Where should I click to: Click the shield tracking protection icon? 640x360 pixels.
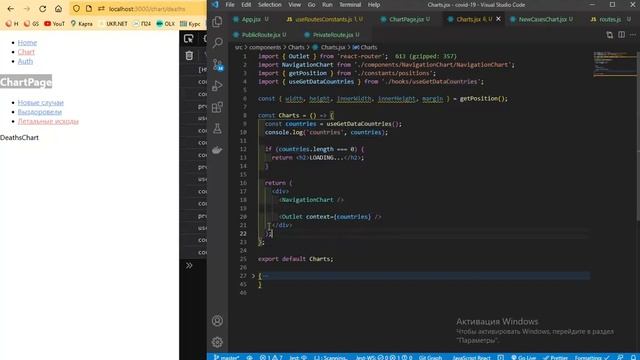click(x=76, y=9)
